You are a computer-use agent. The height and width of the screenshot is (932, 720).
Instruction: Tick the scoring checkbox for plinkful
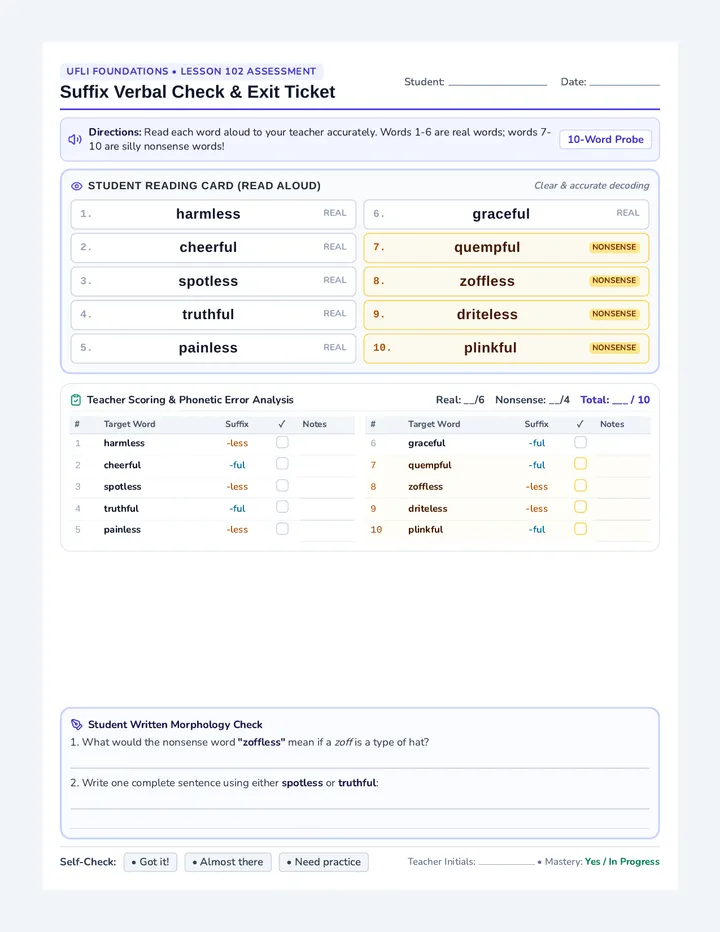coord(581,529)
